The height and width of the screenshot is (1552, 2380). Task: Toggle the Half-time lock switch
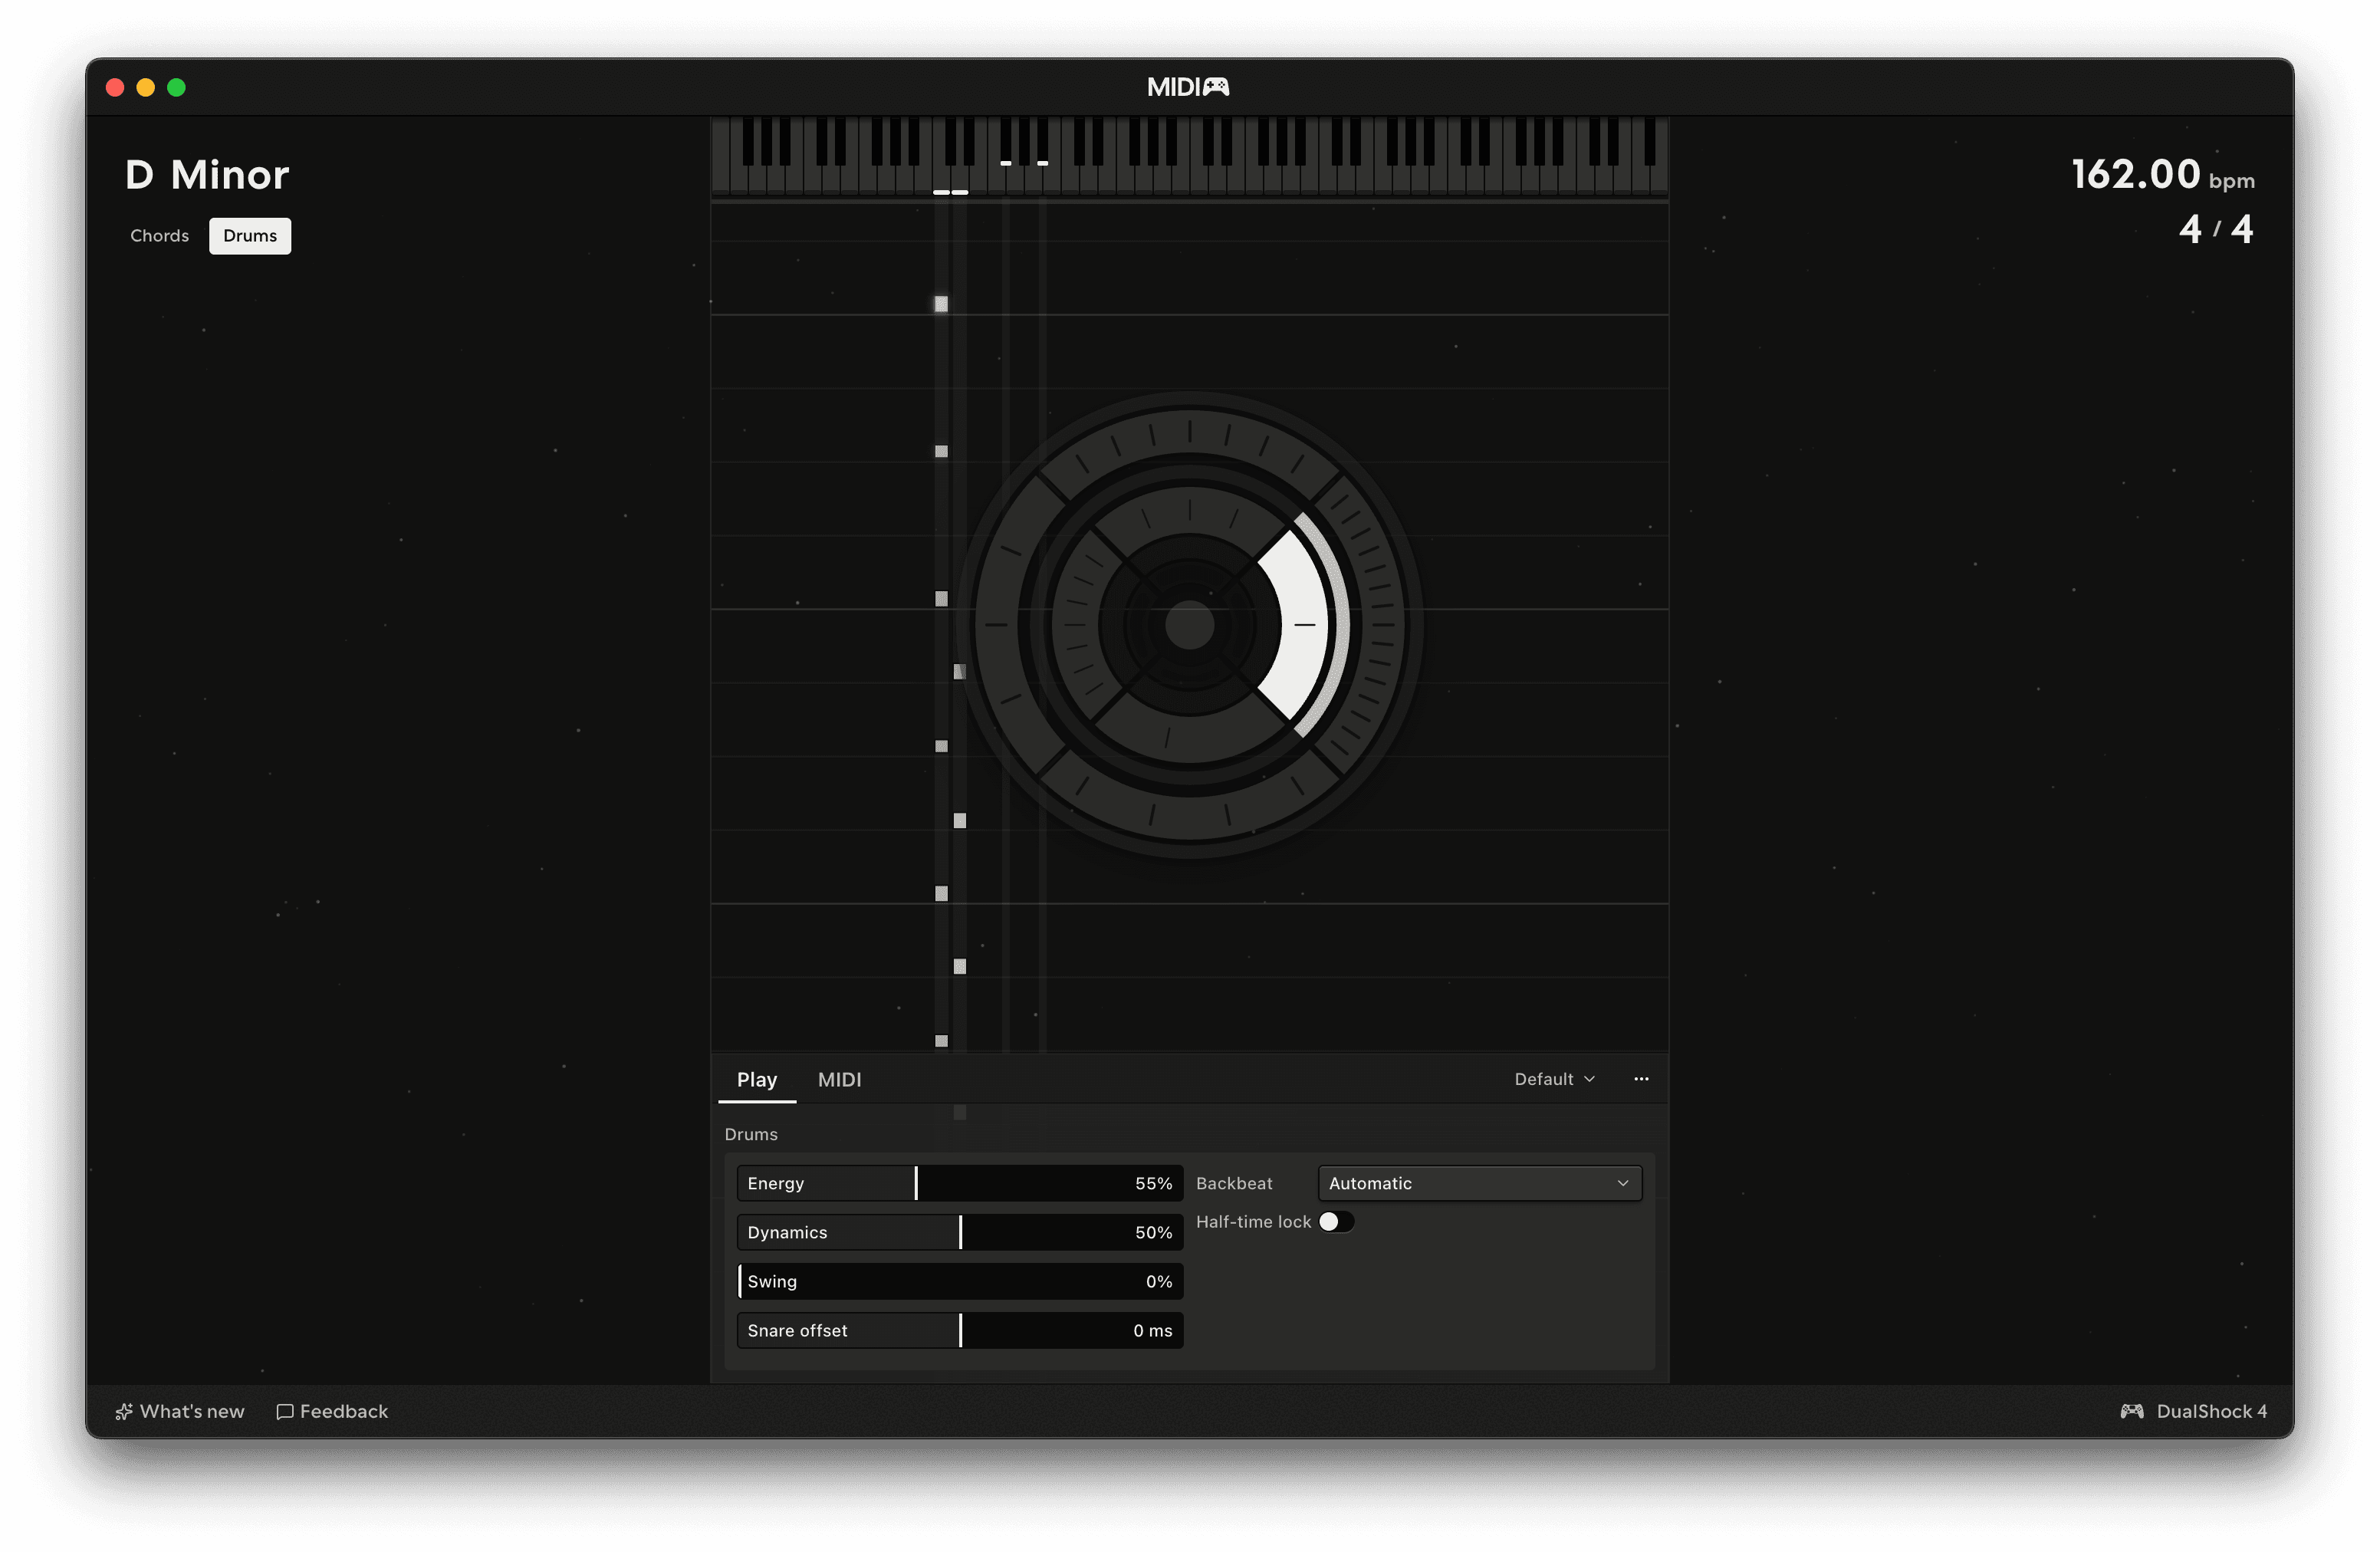click(1336, 1222)
